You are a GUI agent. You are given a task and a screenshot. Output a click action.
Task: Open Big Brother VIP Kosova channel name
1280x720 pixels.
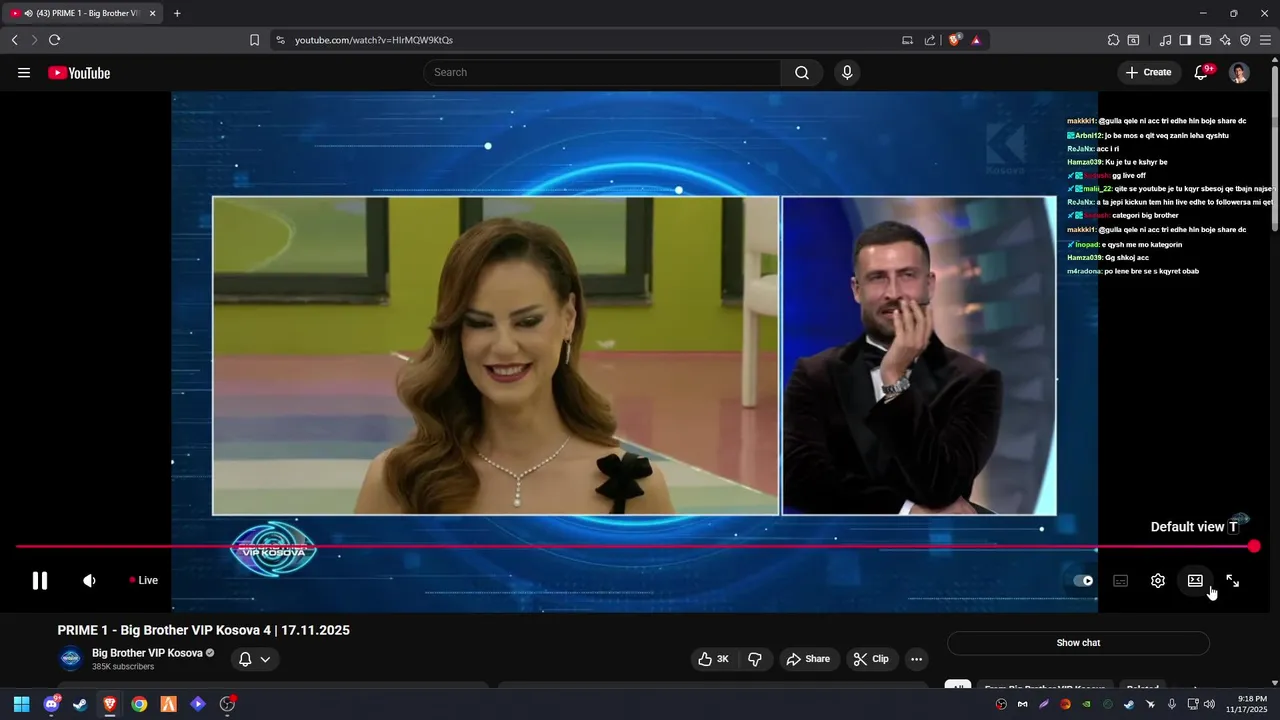[147, 653]
